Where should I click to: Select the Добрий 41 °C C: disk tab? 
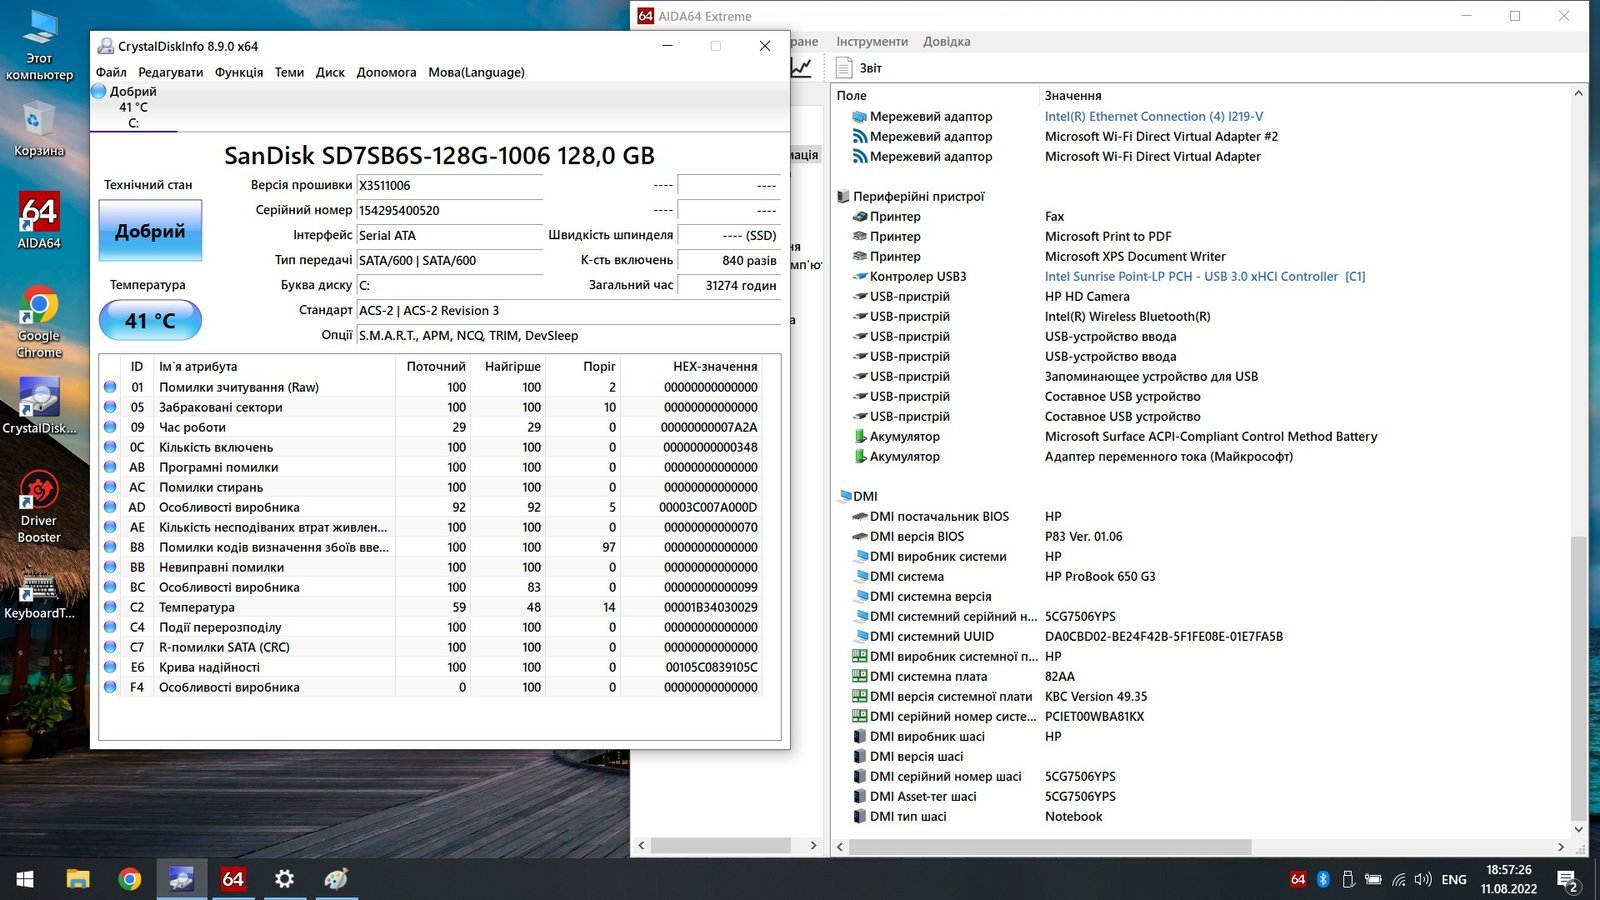pyautogui.click(x=133, y=107)
